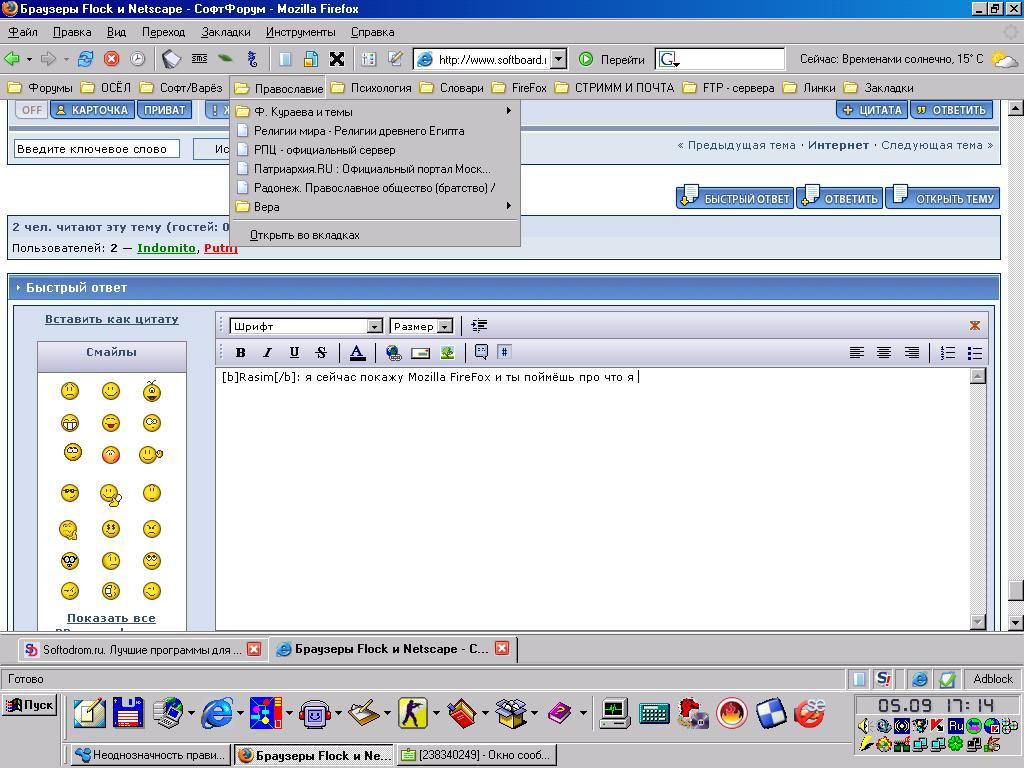This screenshot has width=1024, height=768.
Task: Click the insert hyperlink globe icon
Action: pyautogui.click(x=393, y=353)
